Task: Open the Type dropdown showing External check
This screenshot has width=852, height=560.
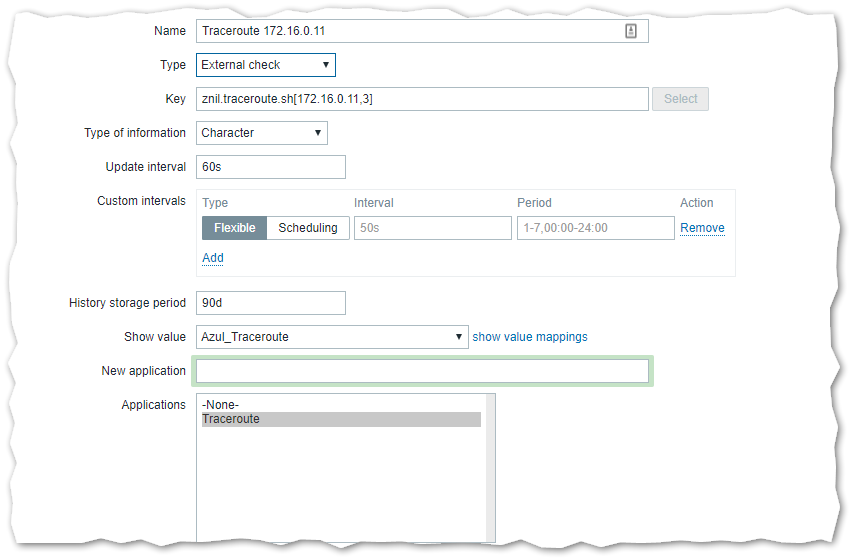Action: coord(265,65)
